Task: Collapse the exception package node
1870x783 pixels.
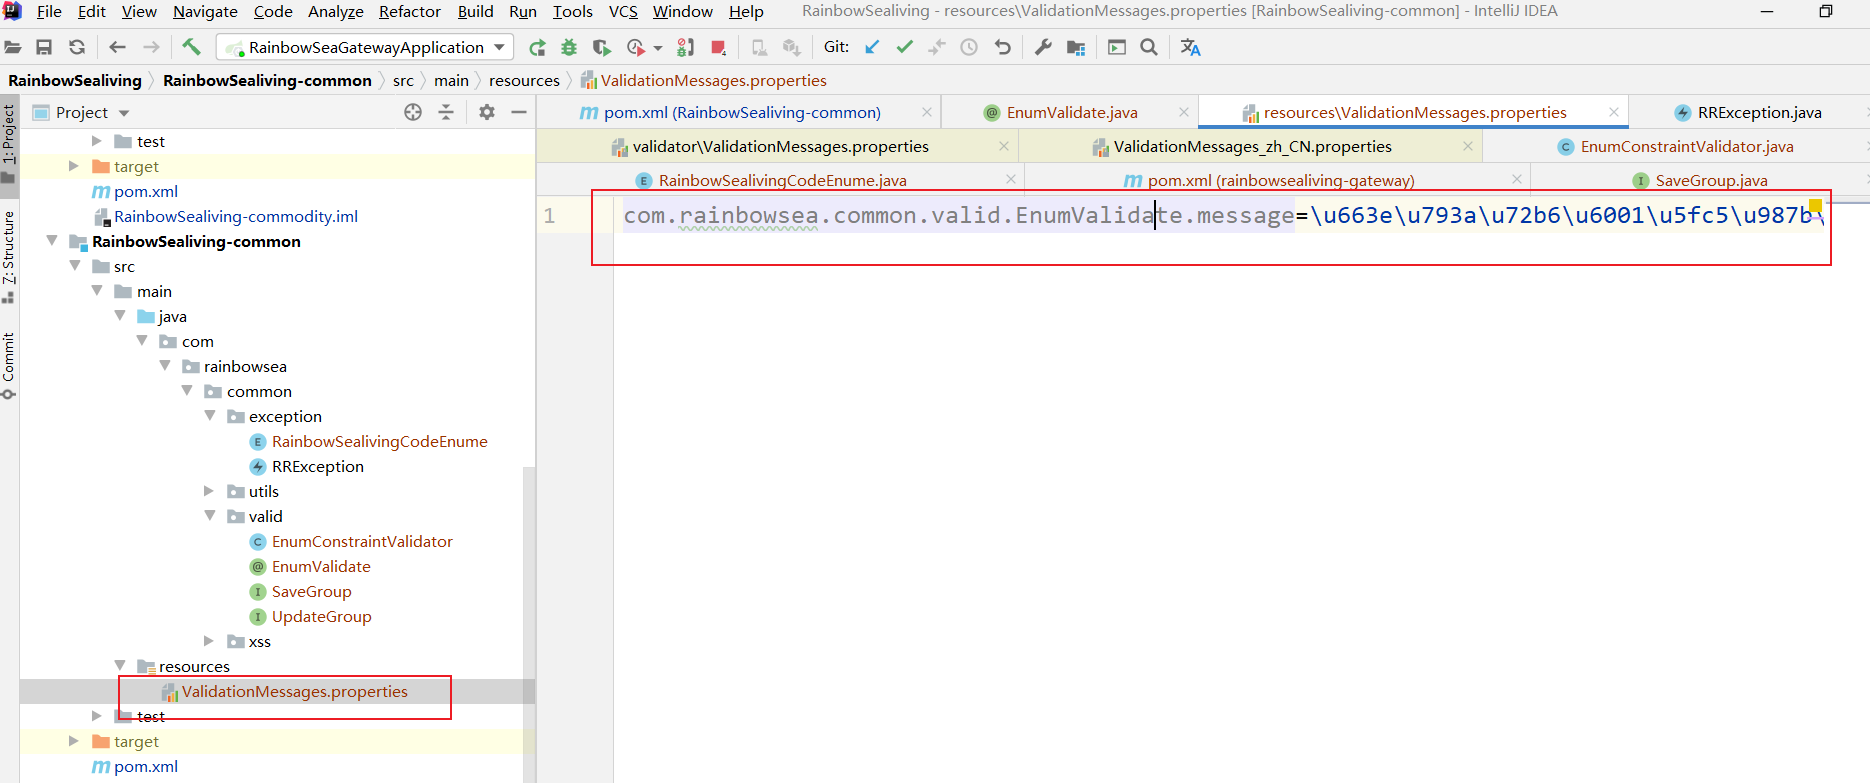Action: tap(210, 416)
